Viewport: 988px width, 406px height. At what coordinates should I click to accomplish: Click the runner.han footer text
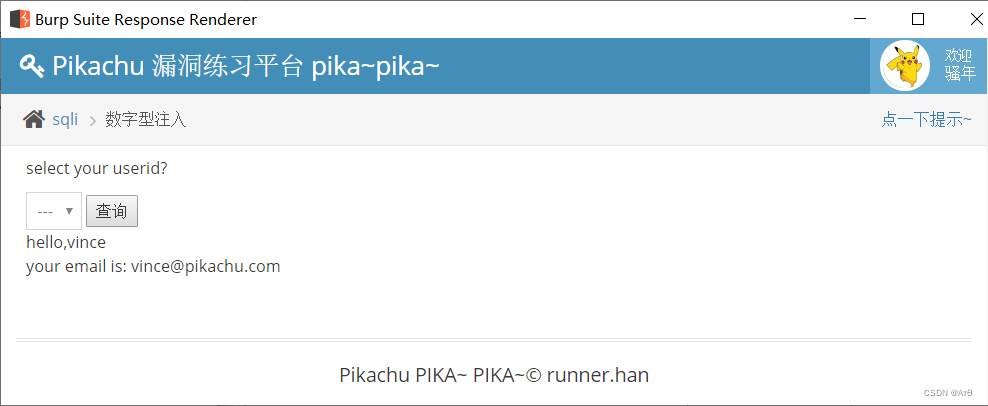point(597,376)
